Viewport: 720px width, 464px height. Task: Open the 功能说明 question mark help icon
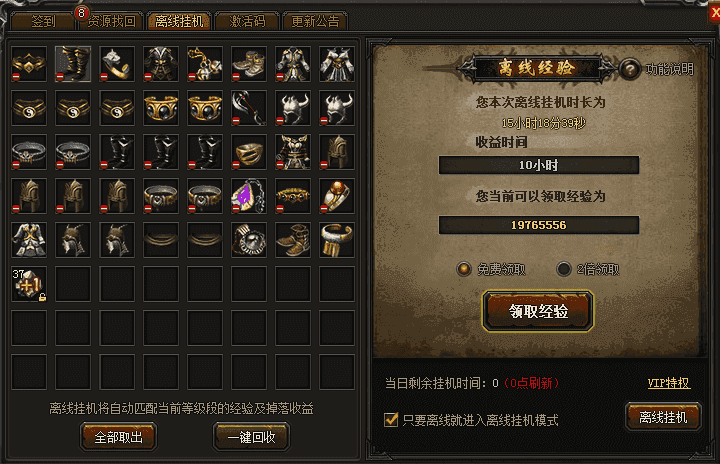[630, 69]
